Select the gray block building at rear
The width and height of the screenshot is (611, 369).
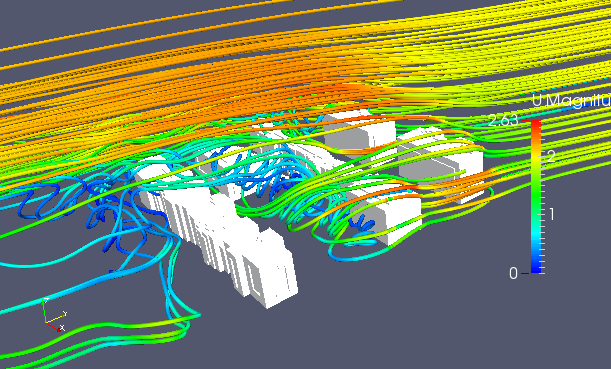pyautogui.click(x=358, y=132)
